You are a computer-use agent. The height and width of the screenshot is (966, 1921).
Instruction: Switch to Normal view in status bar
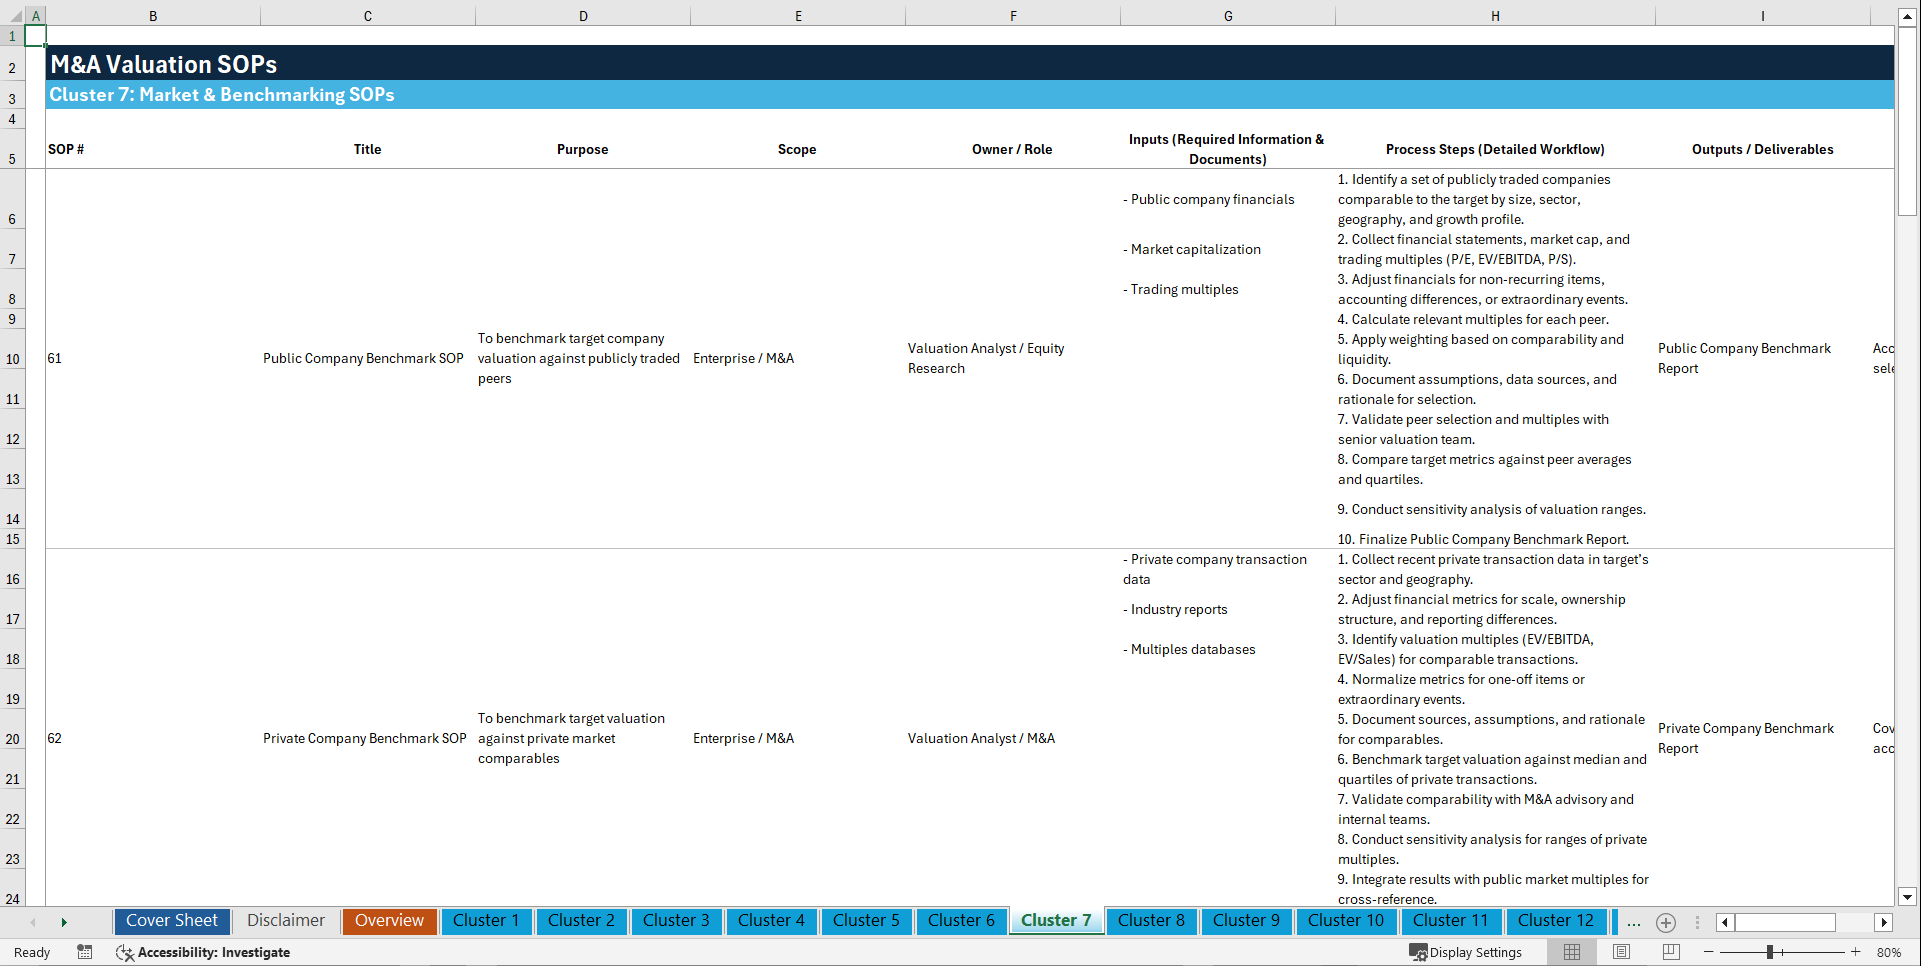(x=1571, y=952)
